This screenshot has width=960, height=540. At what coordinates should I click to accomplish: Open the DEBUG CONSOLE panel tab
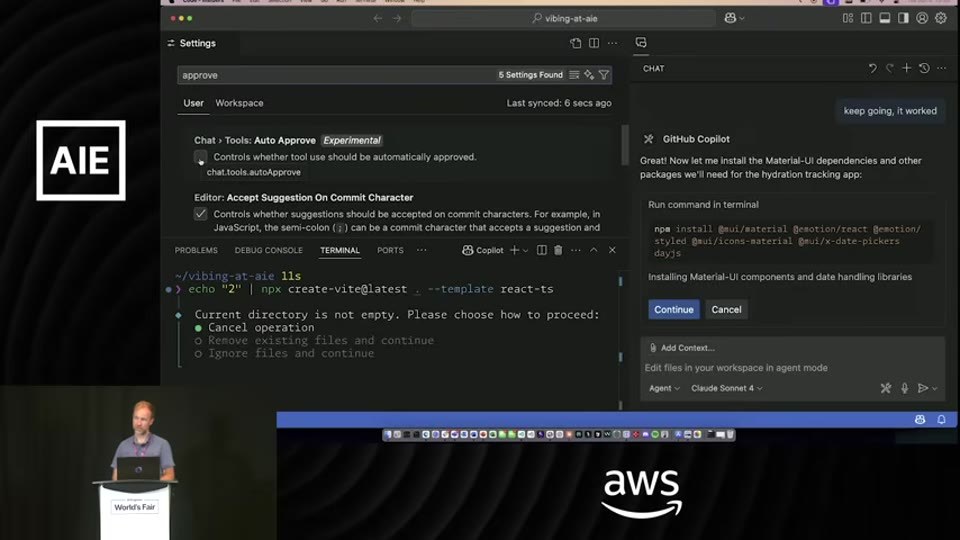click(268, 250)
